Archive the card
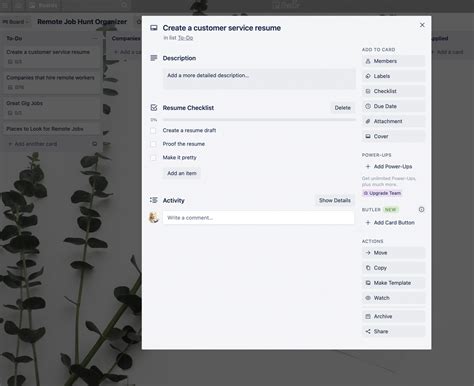 pyautogui.click(x=393, y=316)
